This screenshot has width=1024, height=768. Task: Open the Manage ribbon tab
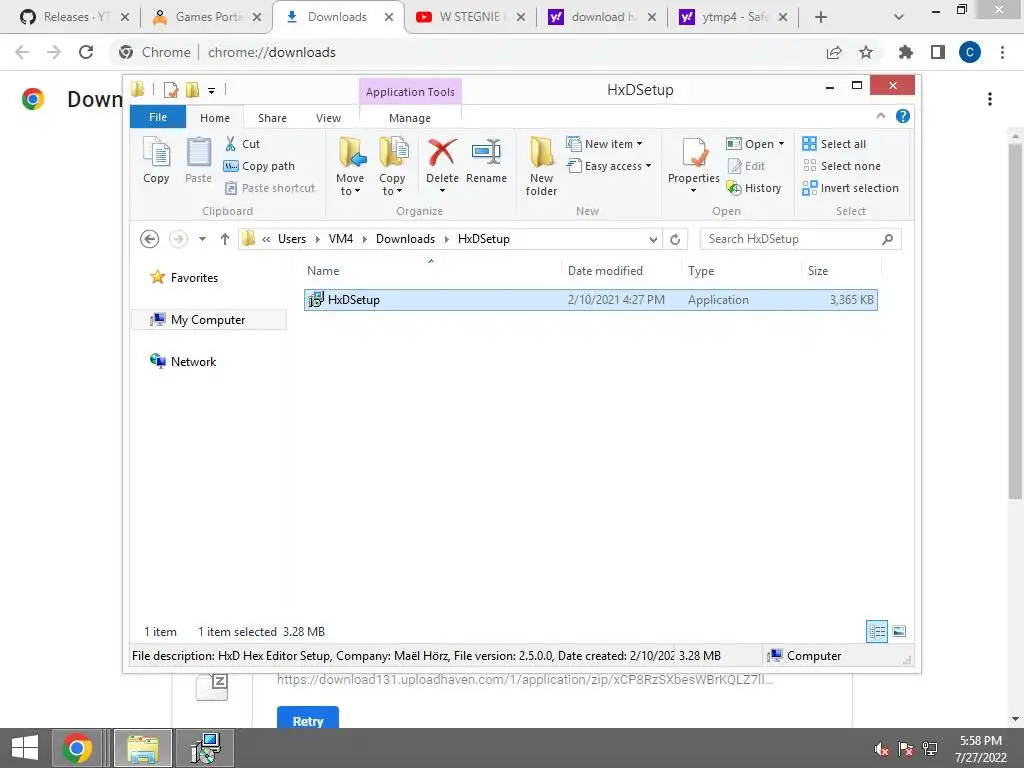pos(410,118)
